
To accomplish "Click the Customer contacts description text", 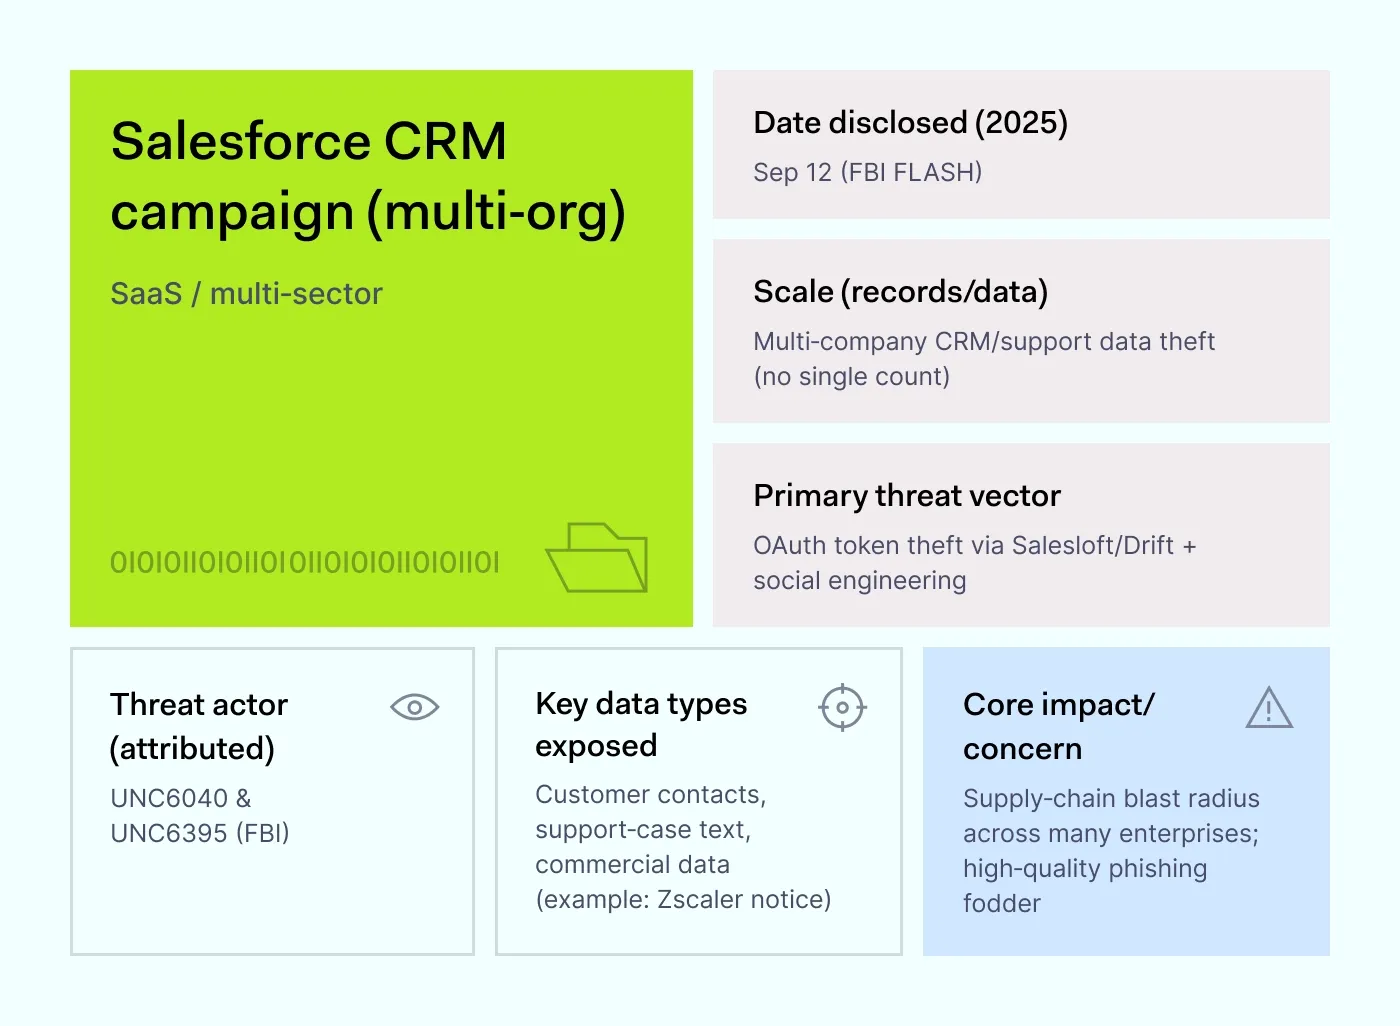I will (x=682, y=847).
